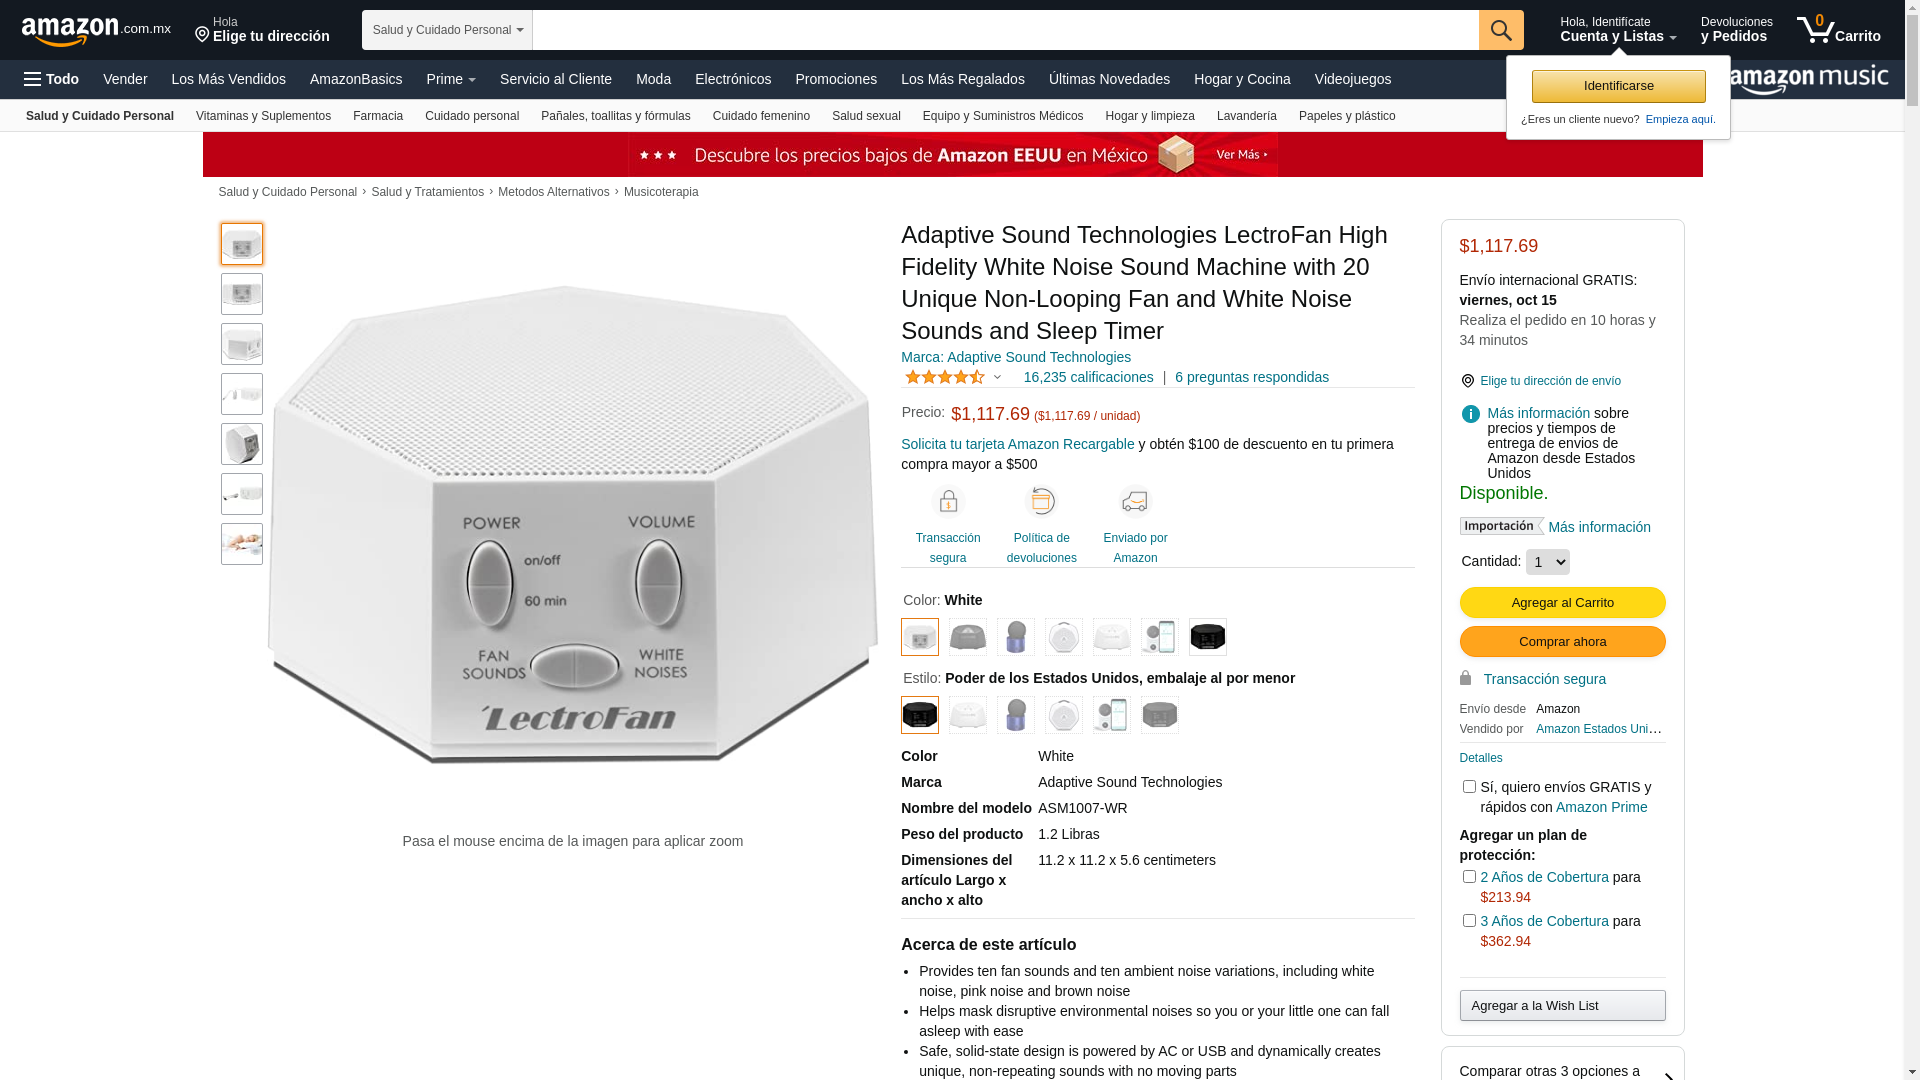The height and width of the screenshot is (1080, 1920).
Task: Open the Todo hamburger menu
Action: click(51, 79)
